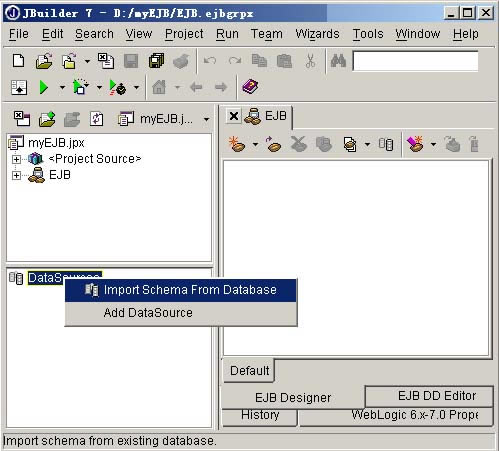
Task: Click the Print icon
Action: tap(181, 61)
